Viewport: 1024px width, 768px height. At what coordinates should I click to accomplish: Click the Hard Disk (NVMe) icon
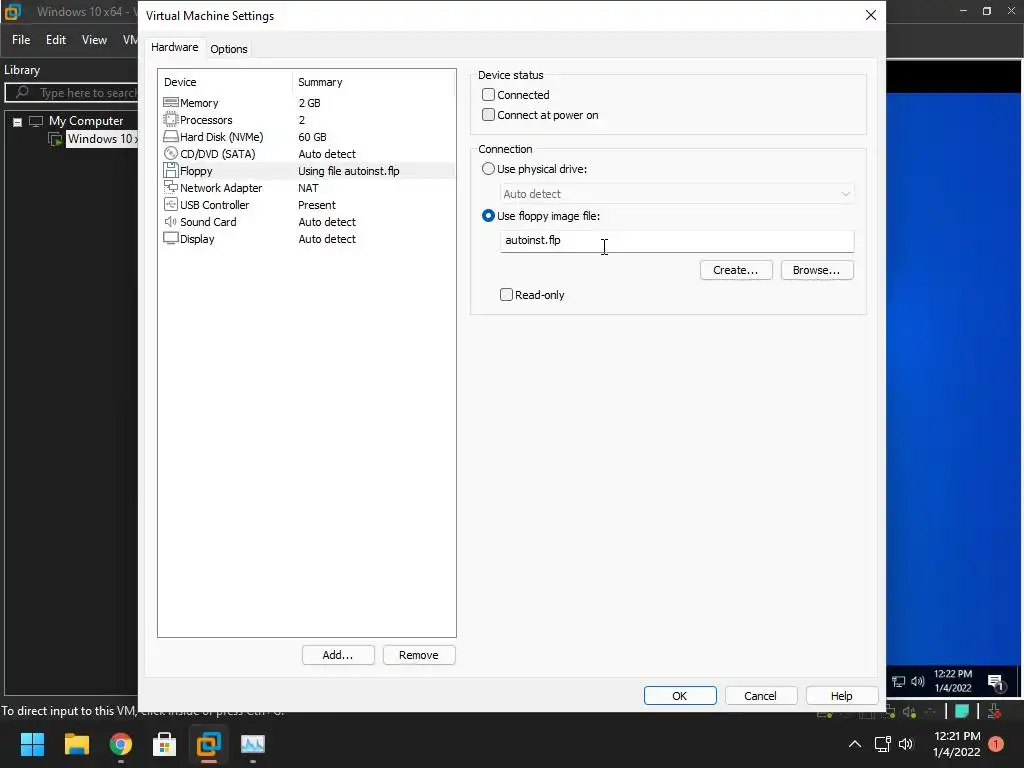click(x=170, y=136)
